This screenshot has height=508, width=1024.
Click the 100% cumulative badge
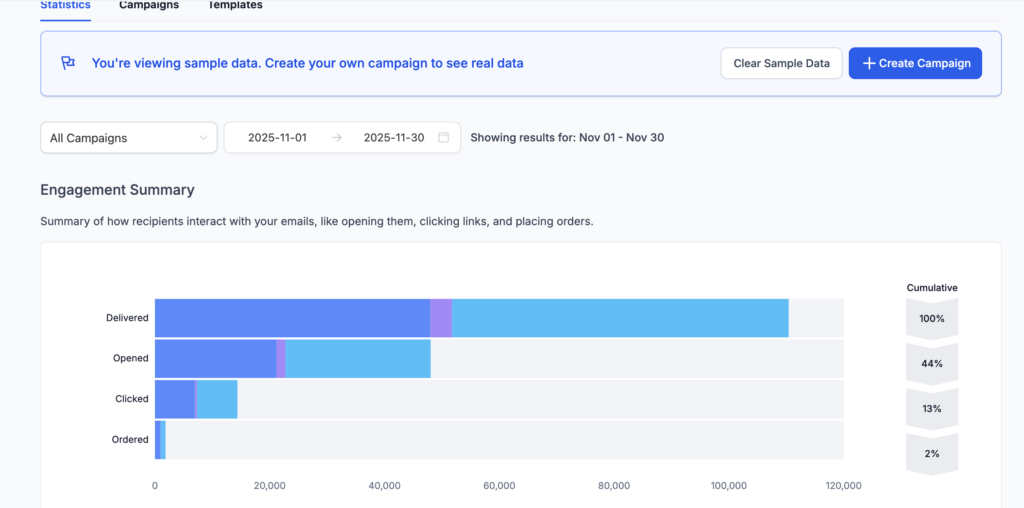tap(932, 319)
